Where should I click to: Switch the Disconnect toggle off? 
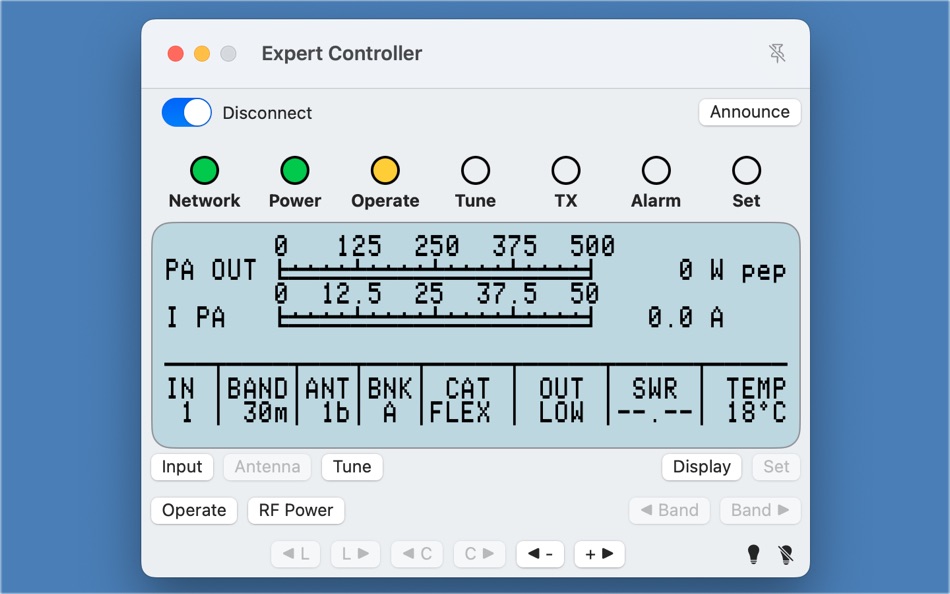[185, 112]
